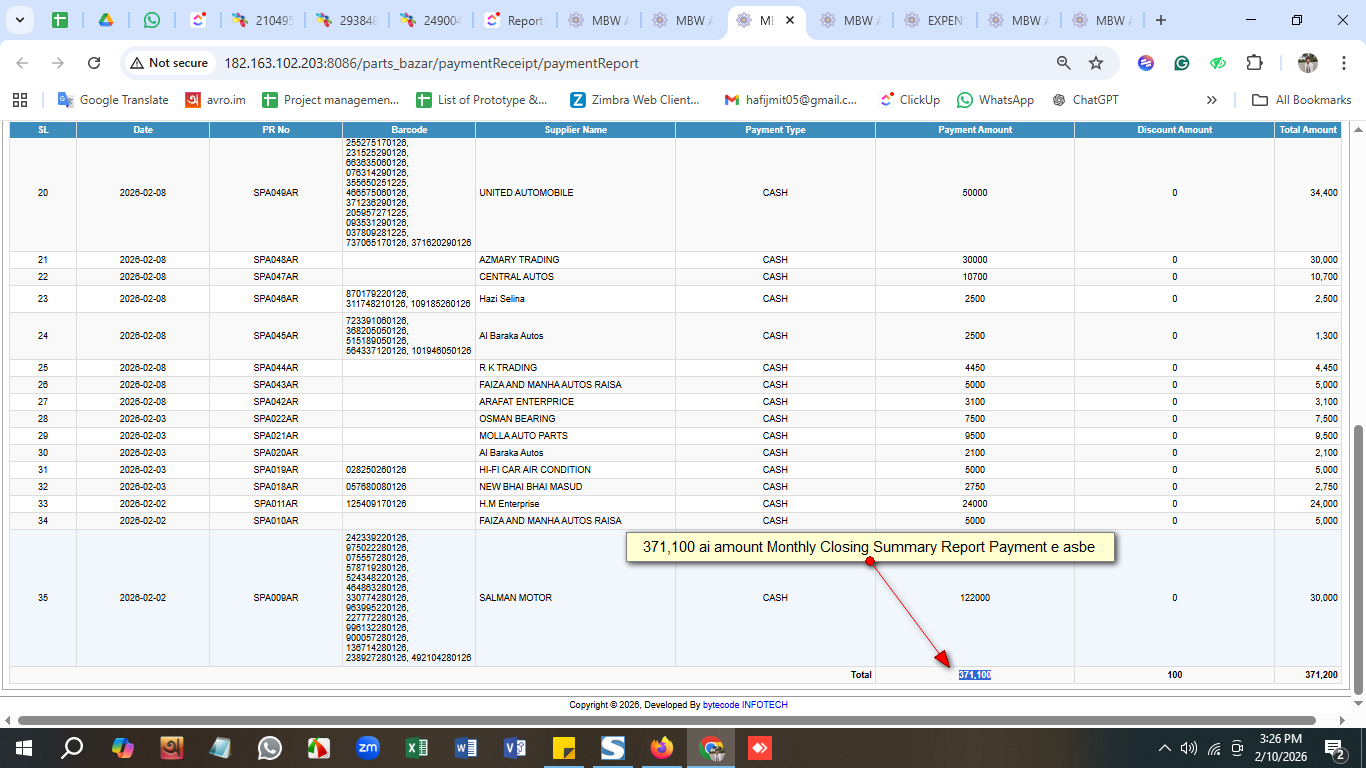The image size is (1366, 768).
Task: Open the browser Extensions puzzle icon
Action: point(1254,63)
